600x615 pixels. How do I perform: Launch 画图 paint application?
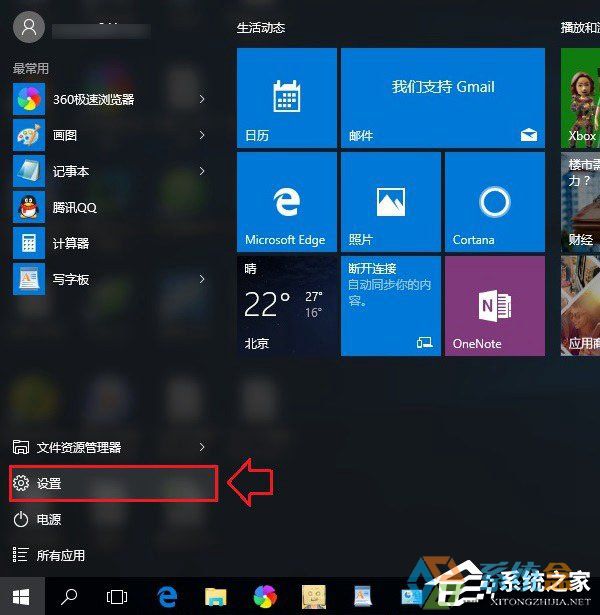tap(110, 135)
